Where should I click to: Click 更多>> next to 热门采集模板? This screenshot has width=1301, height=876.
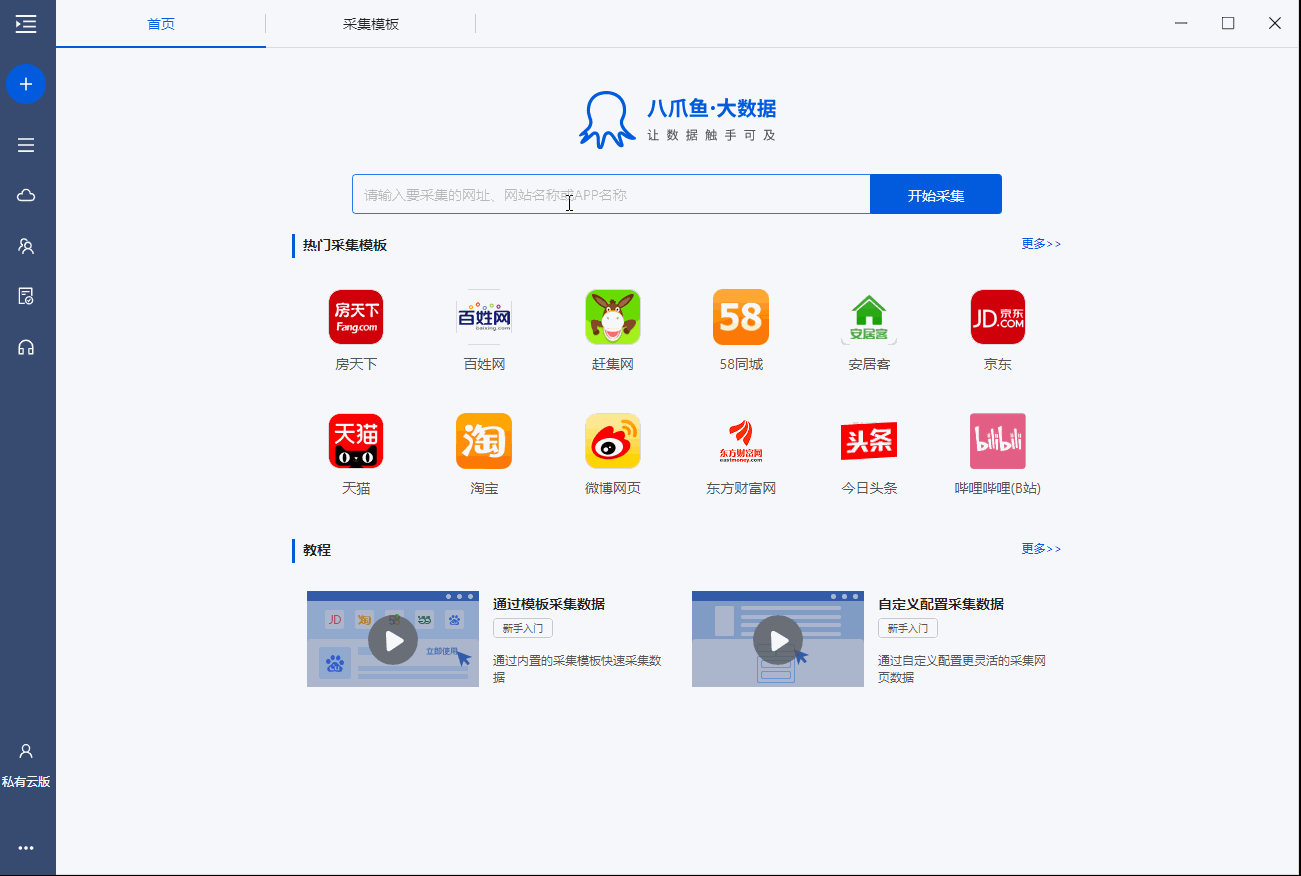(1041, 244)
